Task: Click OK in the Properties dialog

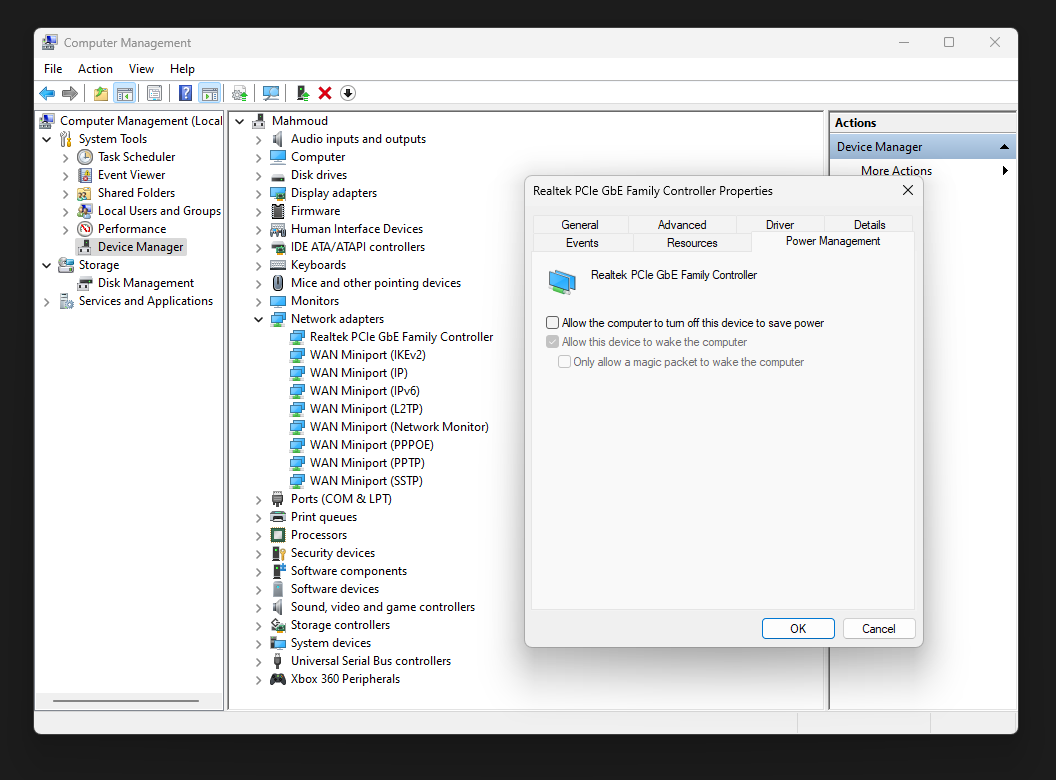Action: click(x=798, y=628)
